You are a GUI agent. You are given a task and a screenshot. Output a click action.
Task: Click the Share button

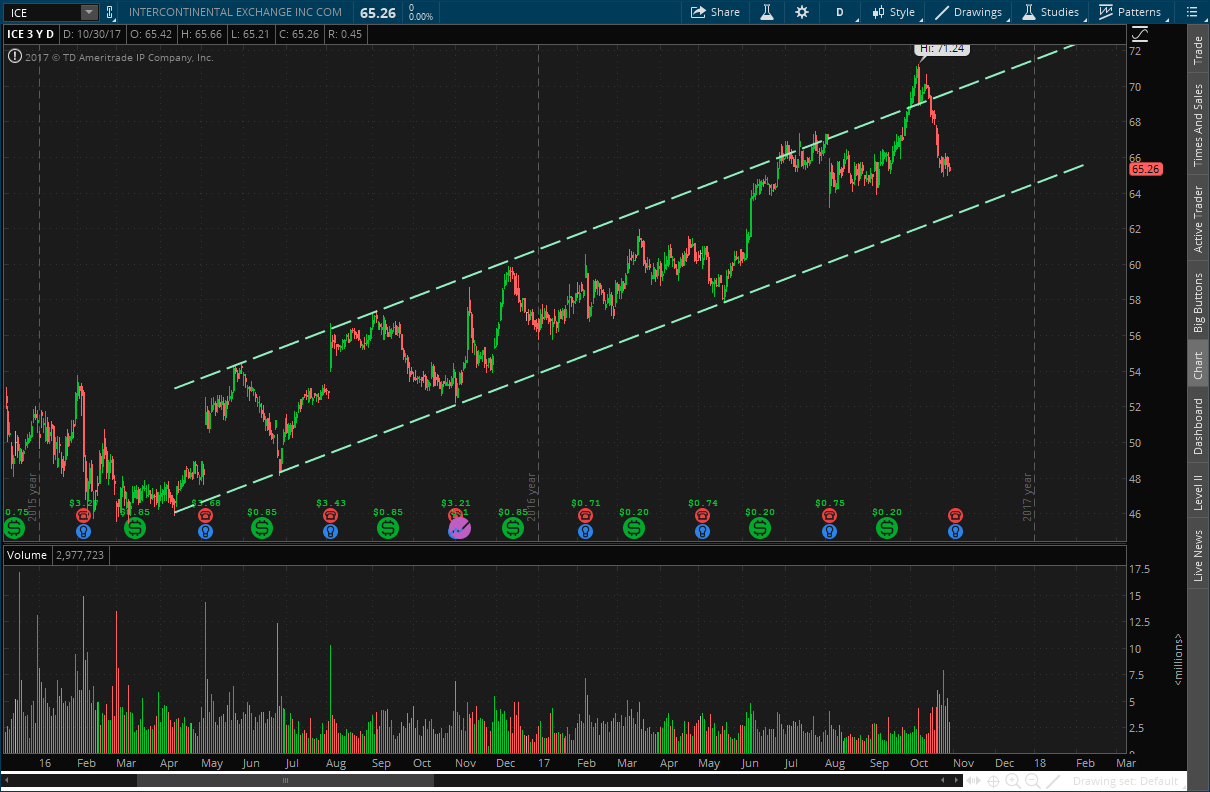pyautogui.click(x=716, y=12)
